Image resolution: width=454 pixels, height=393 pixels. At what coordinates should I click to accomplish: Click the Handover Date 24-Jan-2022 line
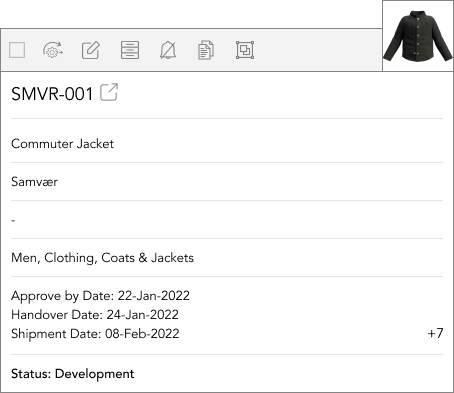(95, 315)
